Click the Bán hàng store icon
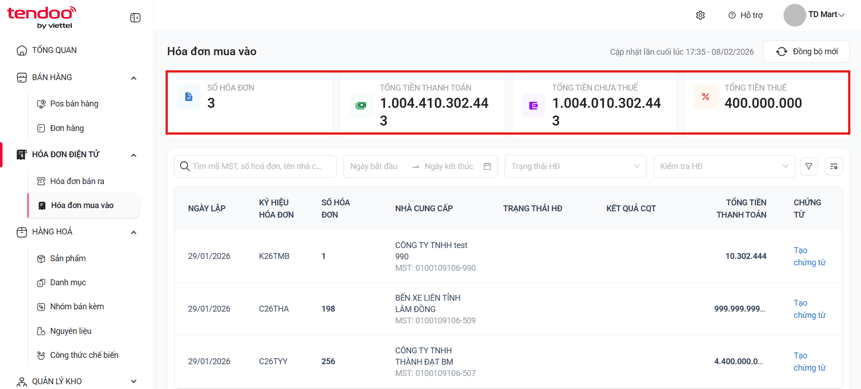This screenshot has height=389, width=861. (21, 77)
